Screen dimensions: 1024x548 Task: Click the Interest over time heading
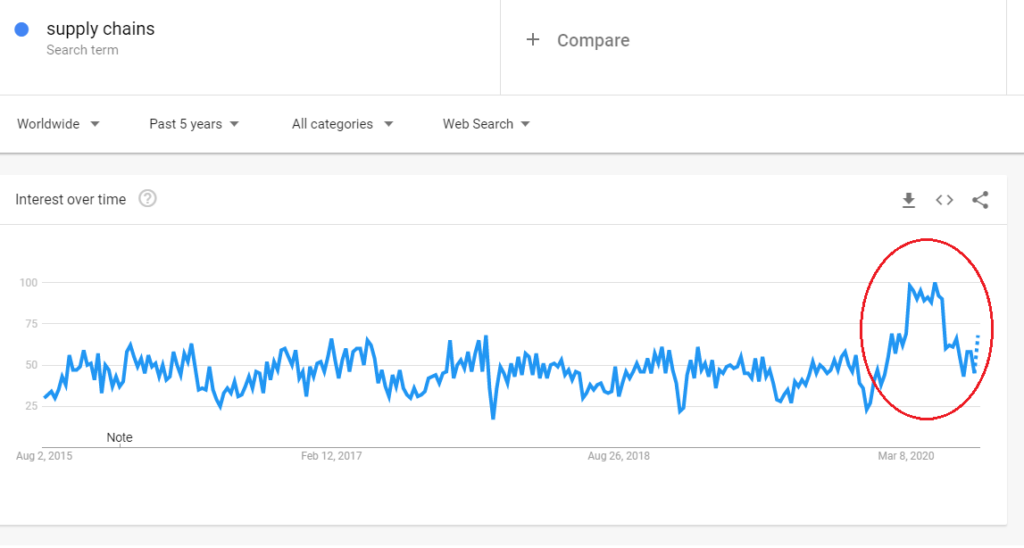point(71,200)
